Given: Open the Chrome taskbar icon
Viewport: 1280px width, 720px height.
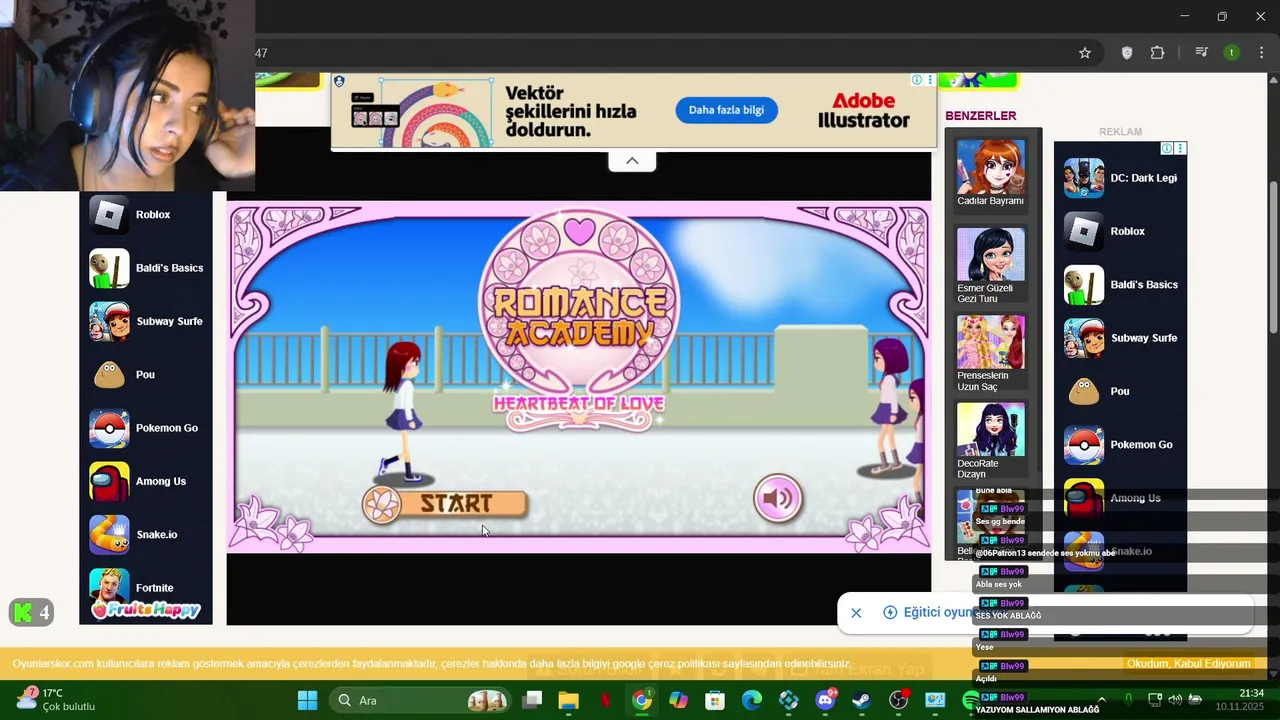Looking at the screenshot, I should tap(642, 700).
